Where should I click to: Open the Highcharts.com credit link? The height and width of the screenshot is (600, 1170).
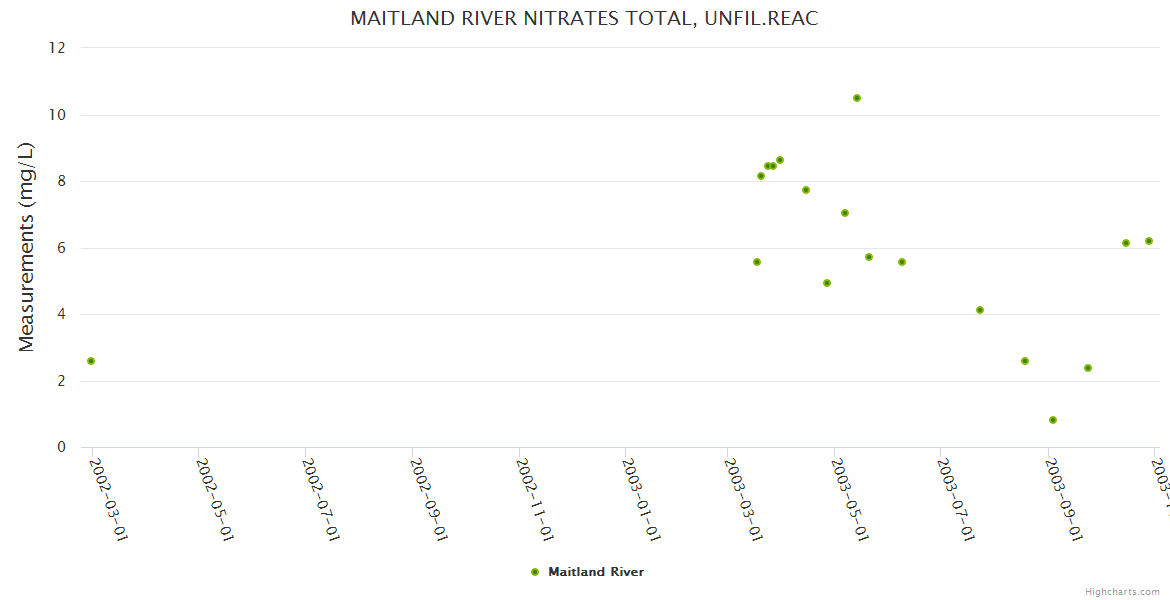pyautogui.click(x=1122, y=592)
